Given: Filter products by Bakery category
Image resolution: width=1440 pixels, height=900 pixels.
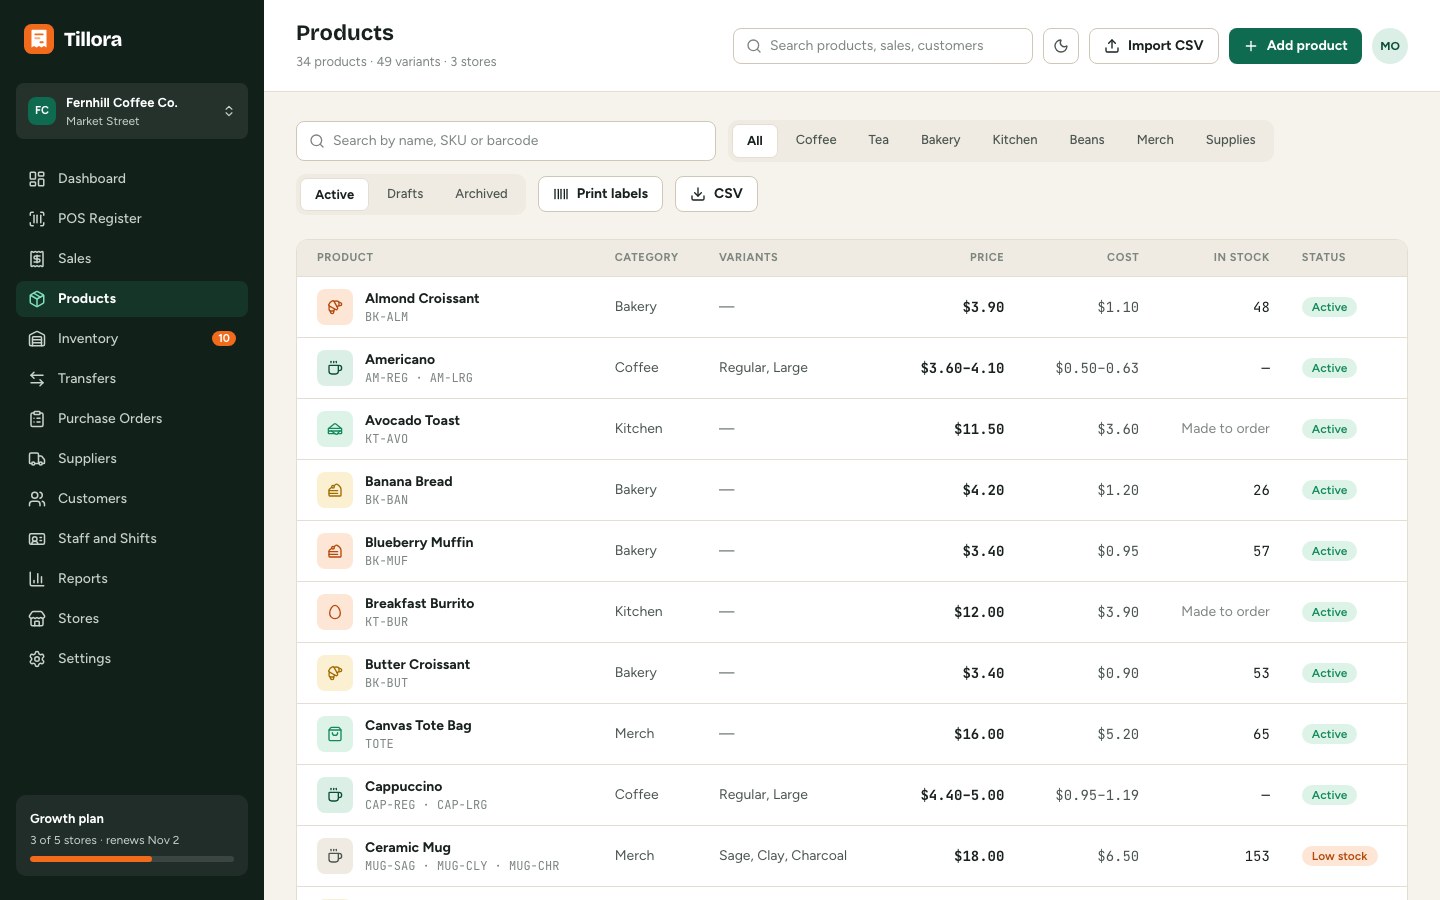Looking at the screenshot, I should coord(940,140).
